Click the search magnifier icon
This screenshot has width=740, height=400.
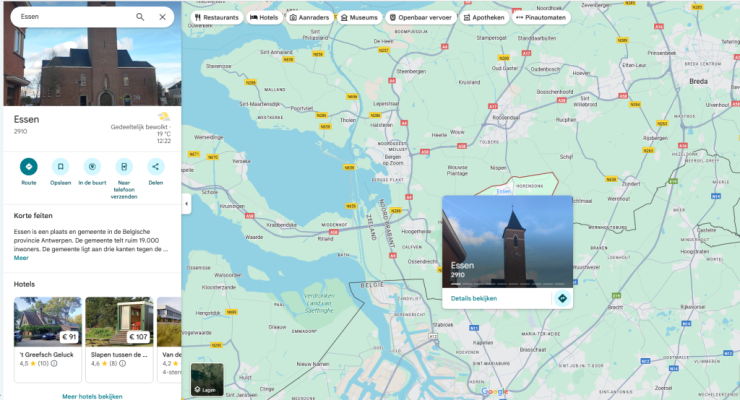coord(140,17)
